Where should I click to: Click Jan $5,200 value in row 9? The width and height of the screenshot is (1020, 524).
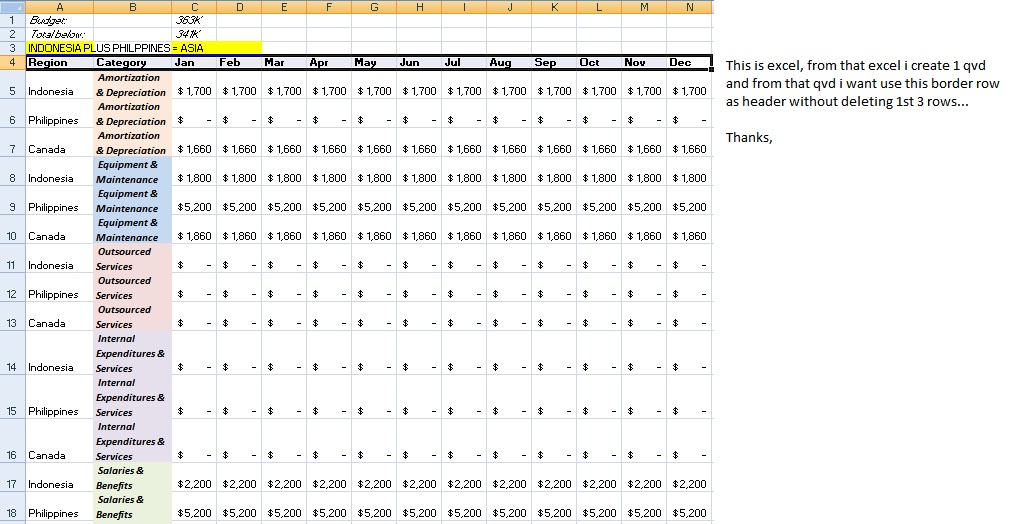195,200
